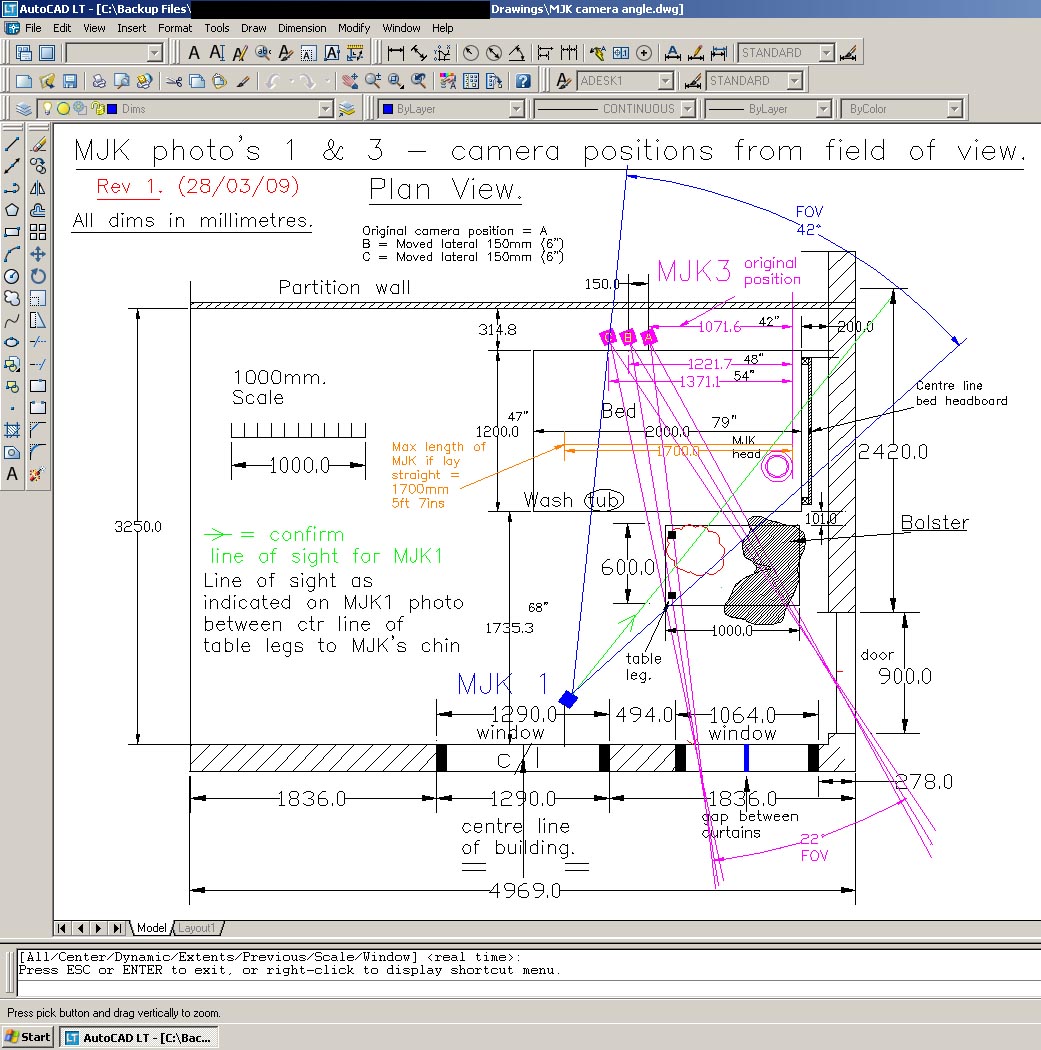
Task: Choose the Hatch tool in draw toolbar
Action: 12,431
